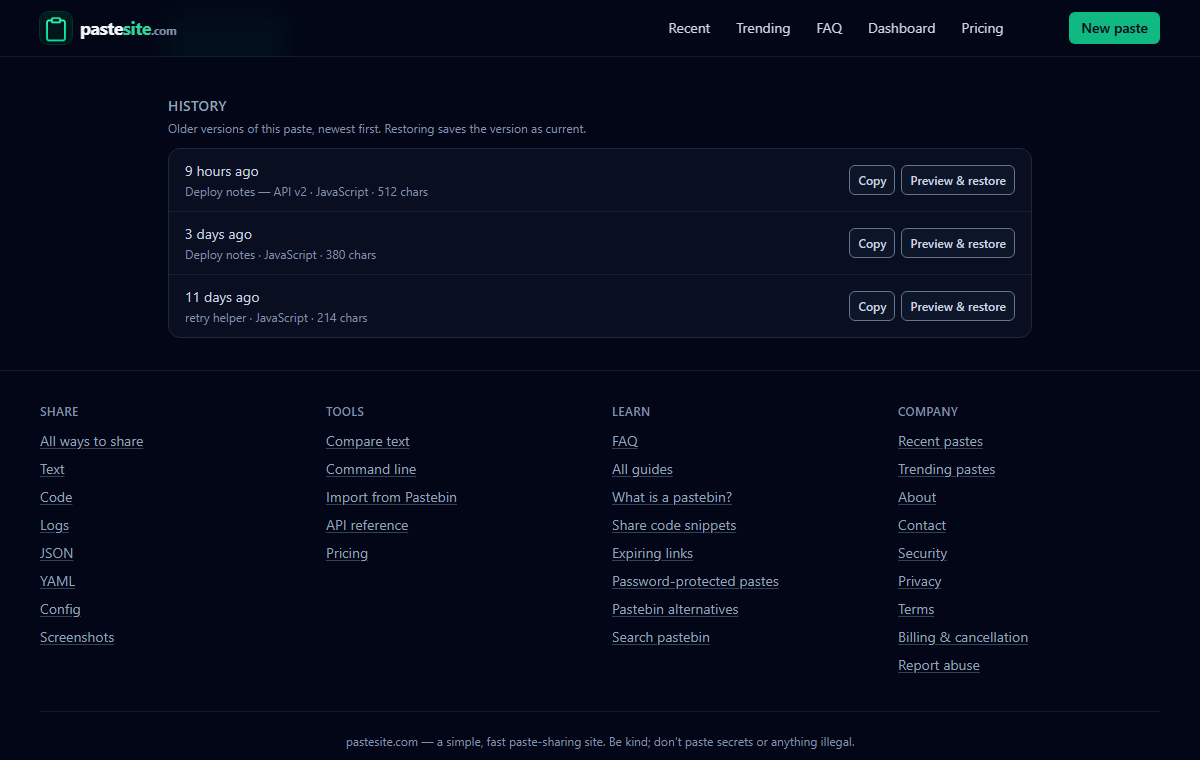The height and width of the screenshot is (760, 1200).
Task: Open the YAML footer link
Action: click(57, 582)
